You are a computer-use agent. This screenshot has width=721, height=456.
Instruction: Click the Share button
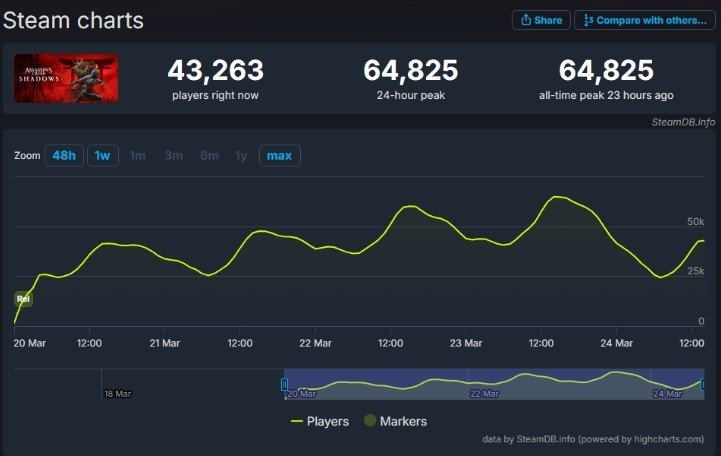click(x=541, y=20)
